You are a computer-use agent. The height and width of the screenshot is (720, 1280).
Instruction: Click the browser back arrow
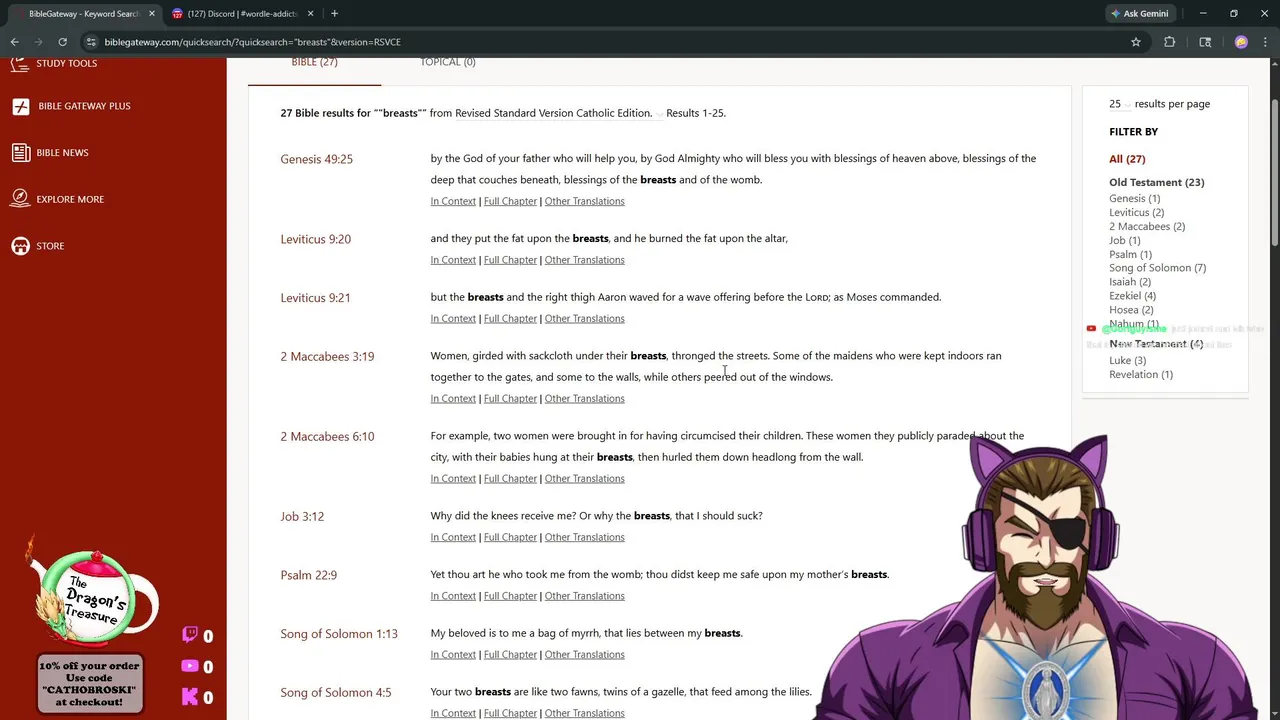point(14,42)
